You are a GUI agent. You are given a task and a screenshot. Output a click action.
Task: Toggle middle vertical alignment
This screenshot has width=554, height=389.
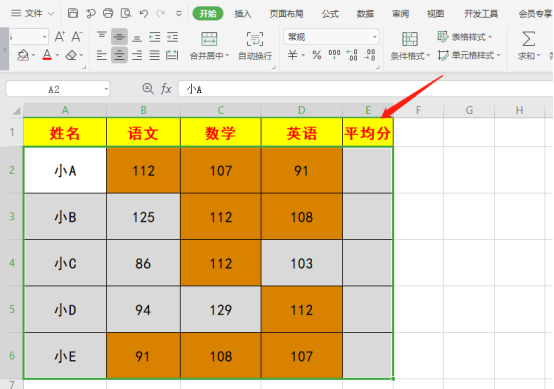coord(119,37)
